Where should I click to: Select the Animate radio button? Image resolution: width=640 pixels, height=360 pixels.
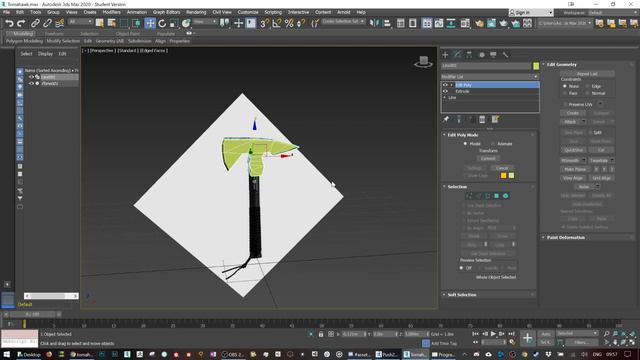(493, 144)
